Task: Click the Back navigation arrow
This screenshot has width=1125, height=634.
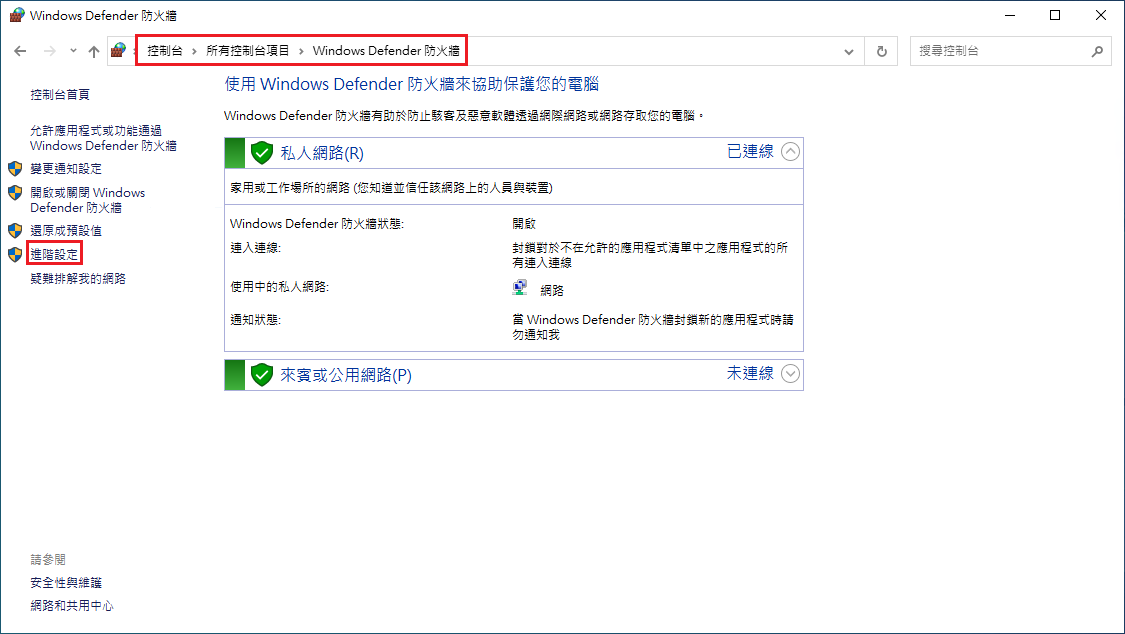Action: 20,51
